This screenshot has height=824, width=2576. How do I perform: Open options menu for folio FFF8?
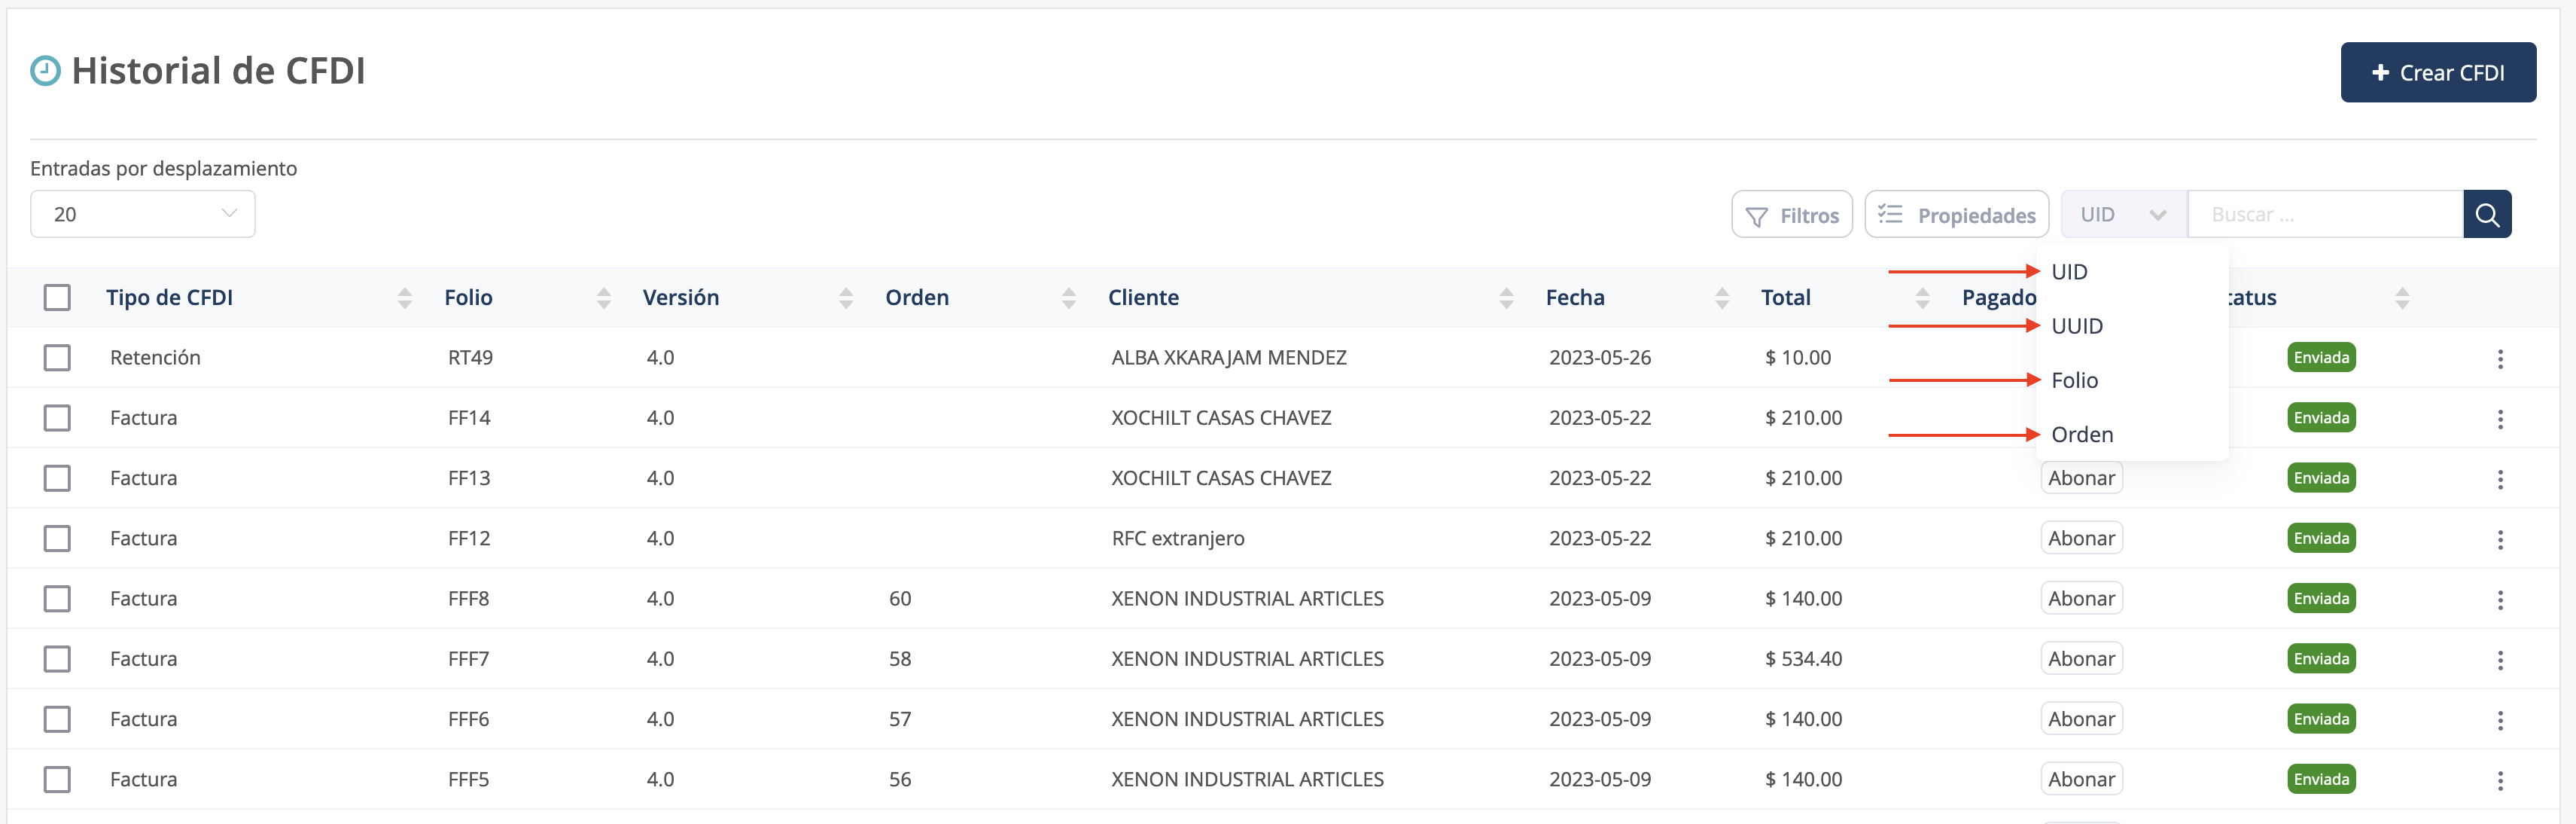click(2500, 599)
